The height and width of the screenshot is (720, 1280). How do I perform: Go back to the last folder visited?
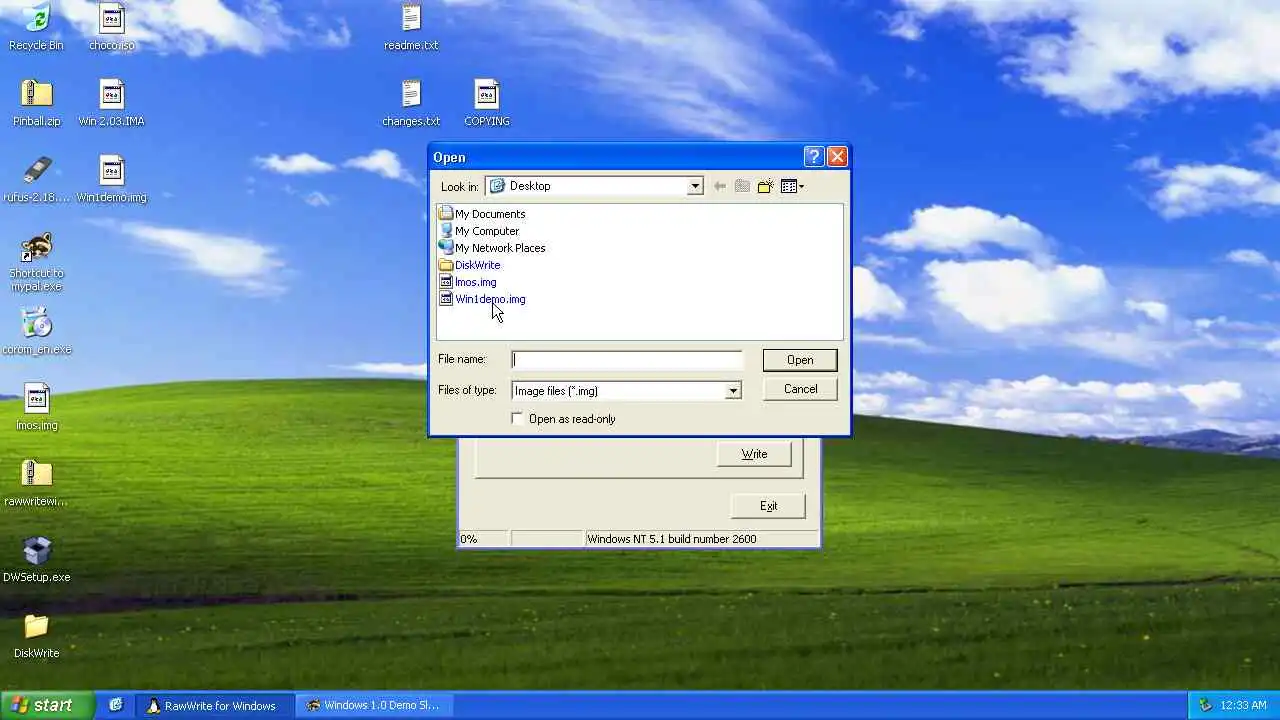click(x=719, y=186)
